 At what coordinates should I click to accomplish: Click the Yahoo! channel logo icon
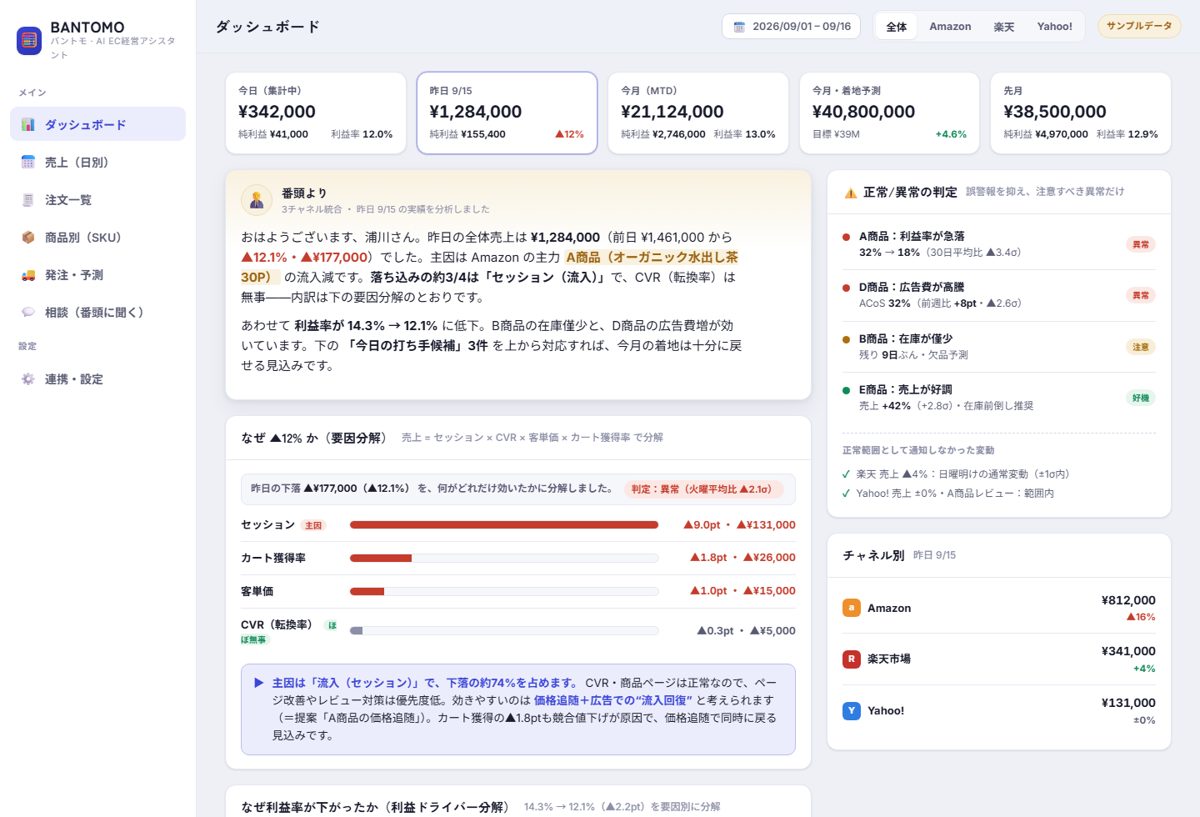[x=852, y=711]
